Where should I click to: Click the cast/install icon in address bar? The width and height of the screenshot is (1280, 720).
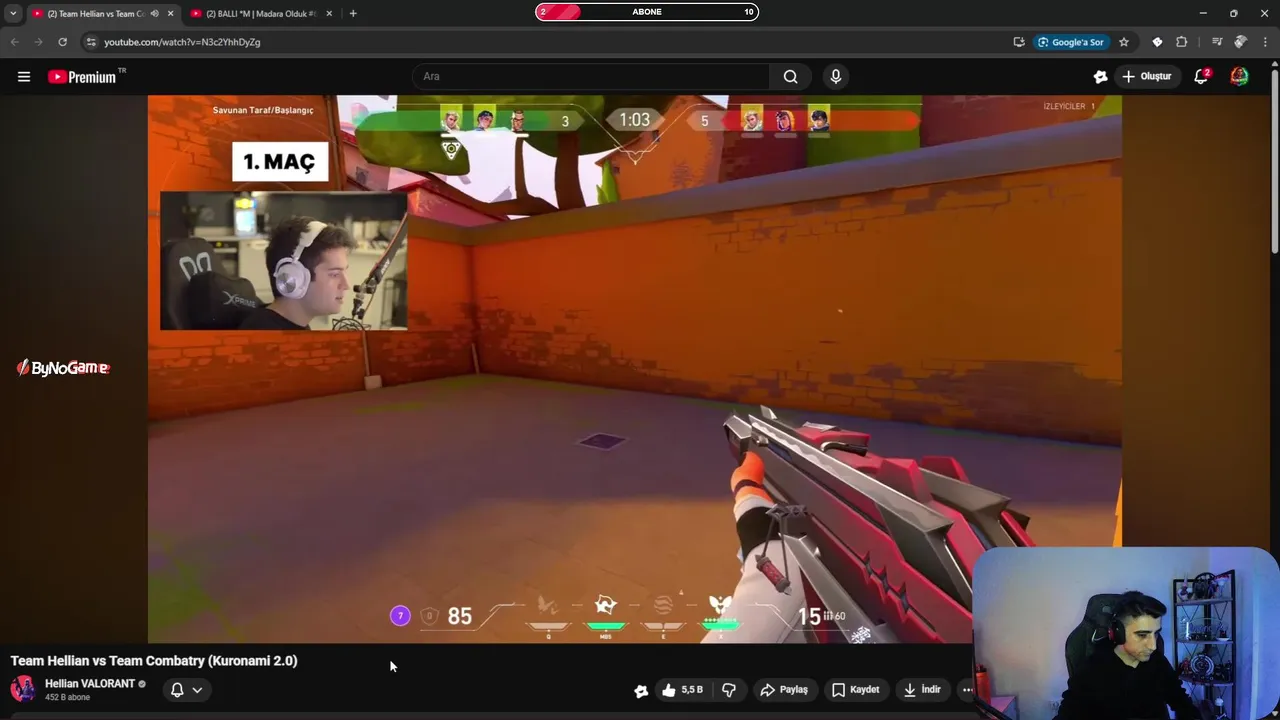pyautogui.click(x=1019, y=42)
